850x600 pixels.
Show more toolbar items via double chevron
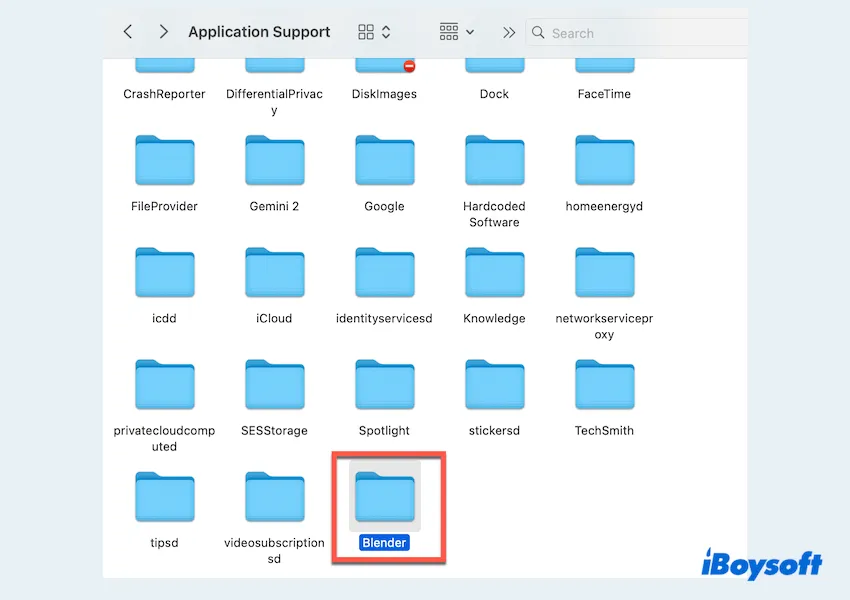click(508, 33)
